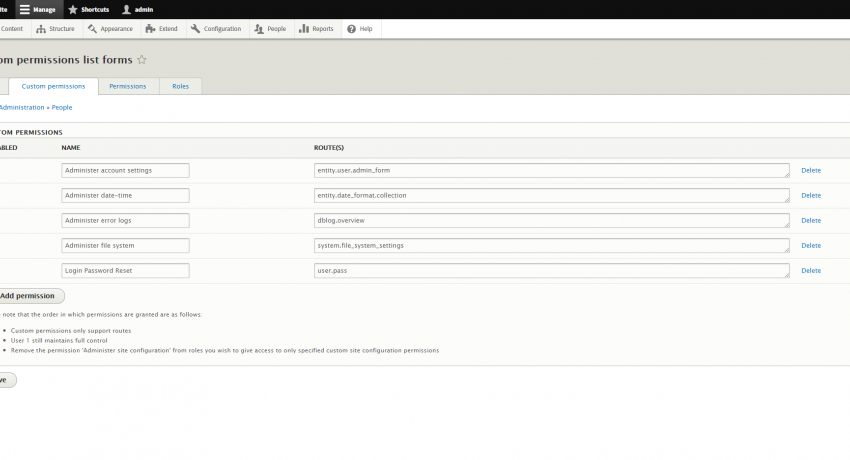Delete the Administer account settings permission
850x460 pixels.
(811, 170)
